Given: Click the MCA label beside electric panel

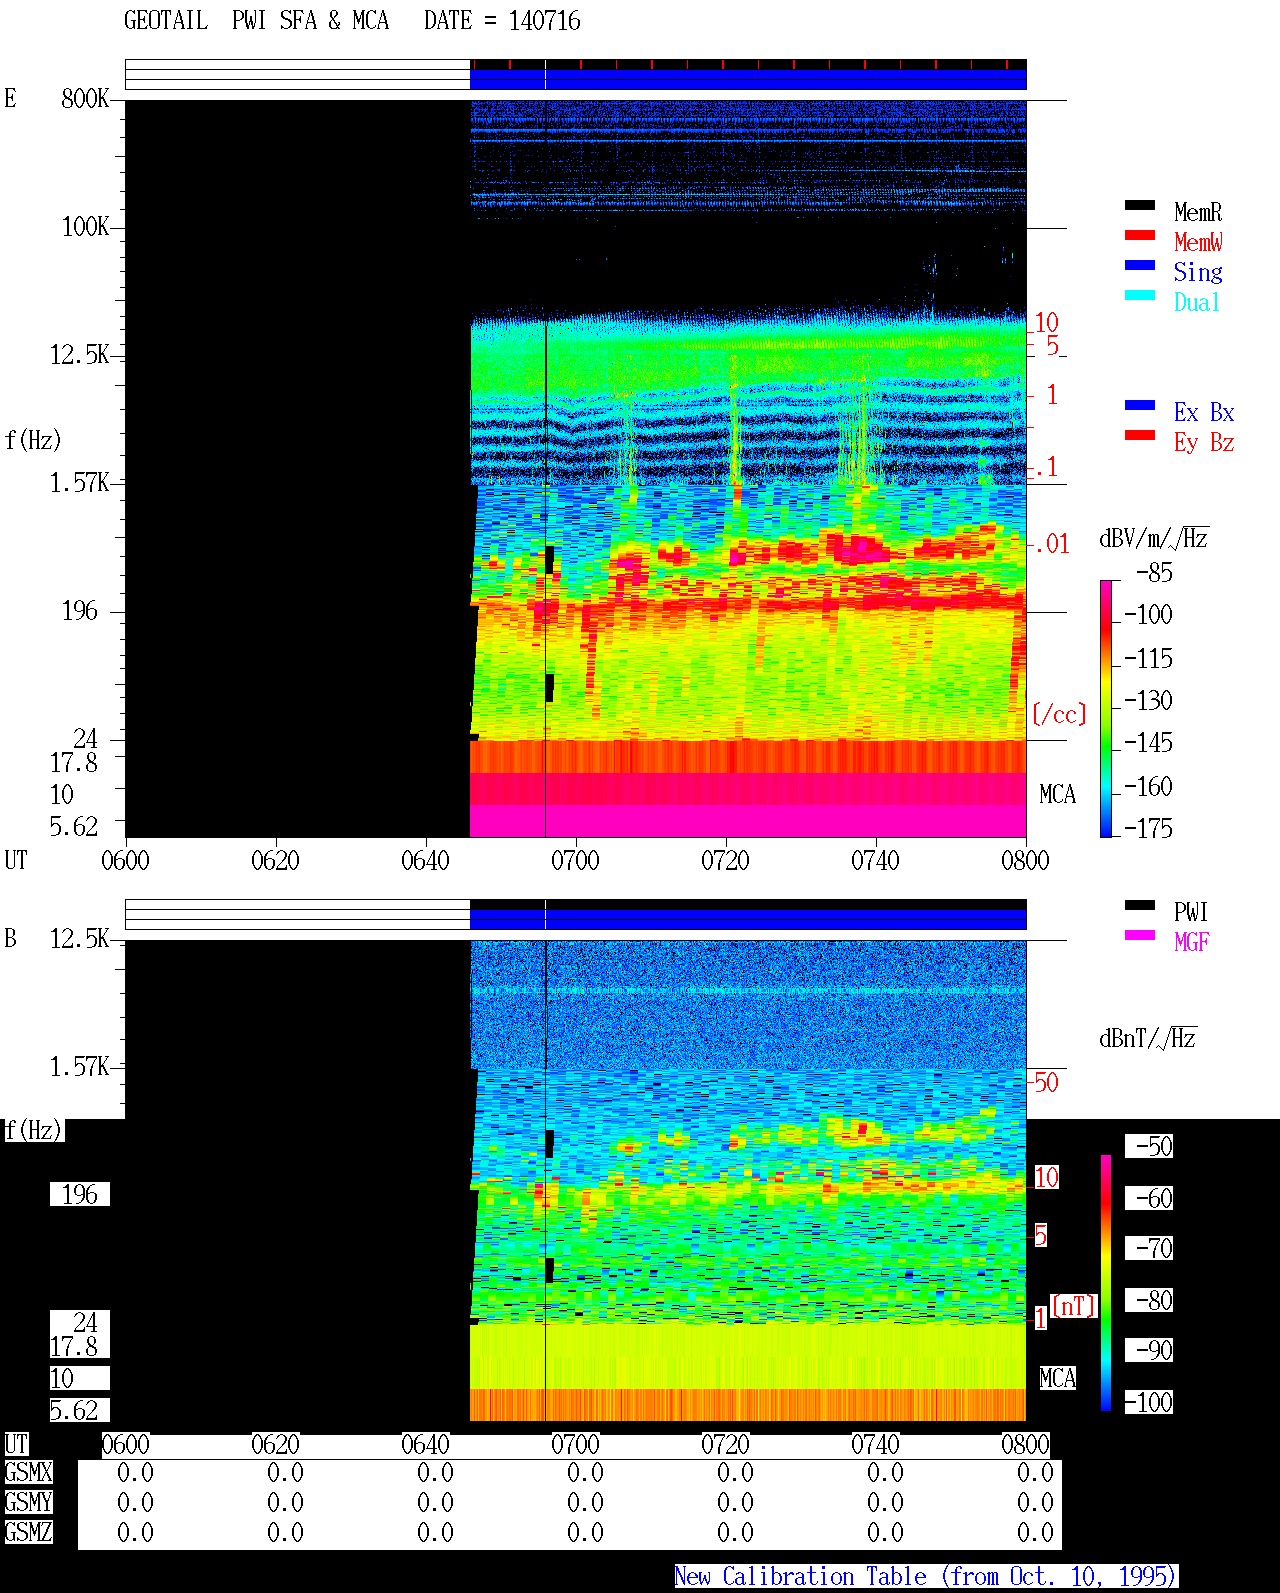Looking at the screenshot, I should pyautogui.click(x=1057, y=794).
